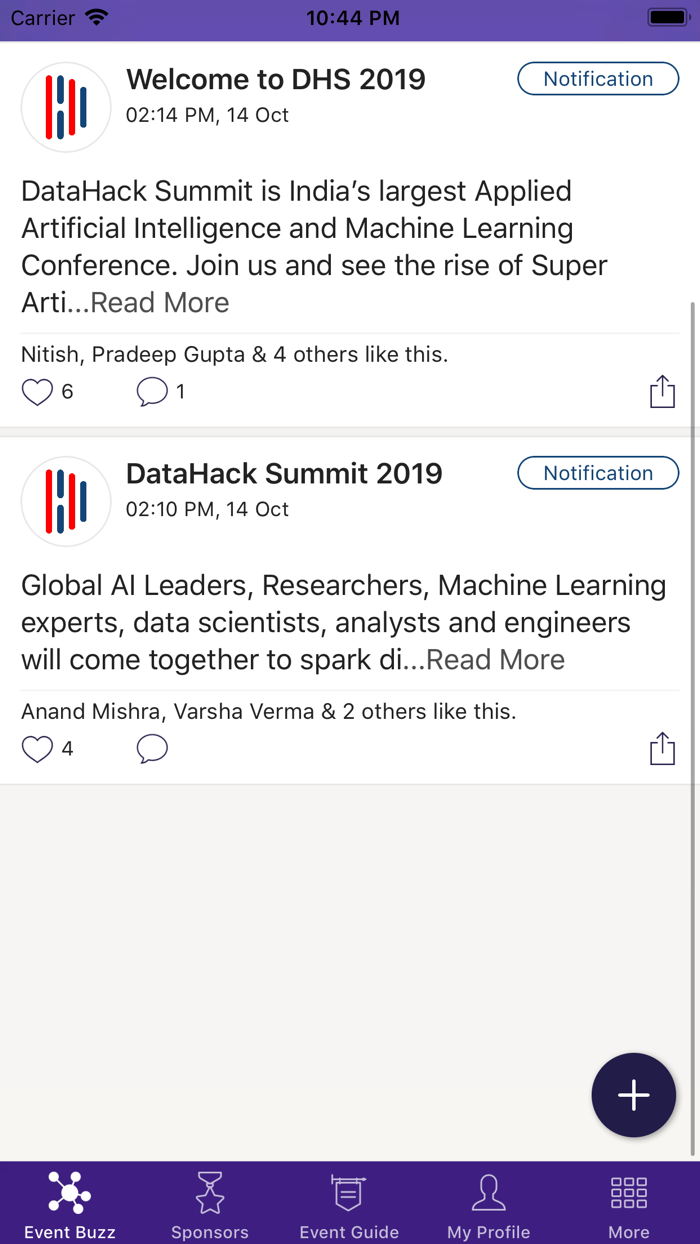This screenshot has height=1244, width=700.
Task: Share the Welcome to DHS 2019 post
Action: click(x=662, y=391)
